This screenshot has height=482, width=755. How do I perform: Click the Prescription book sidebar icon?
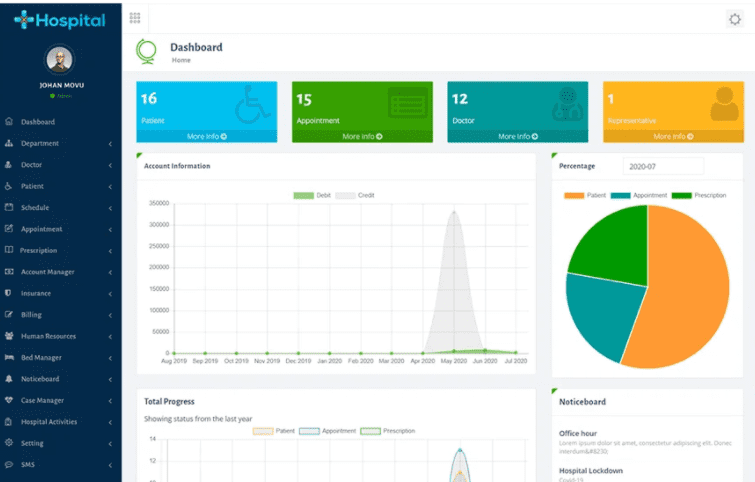(x=9, y=250)
